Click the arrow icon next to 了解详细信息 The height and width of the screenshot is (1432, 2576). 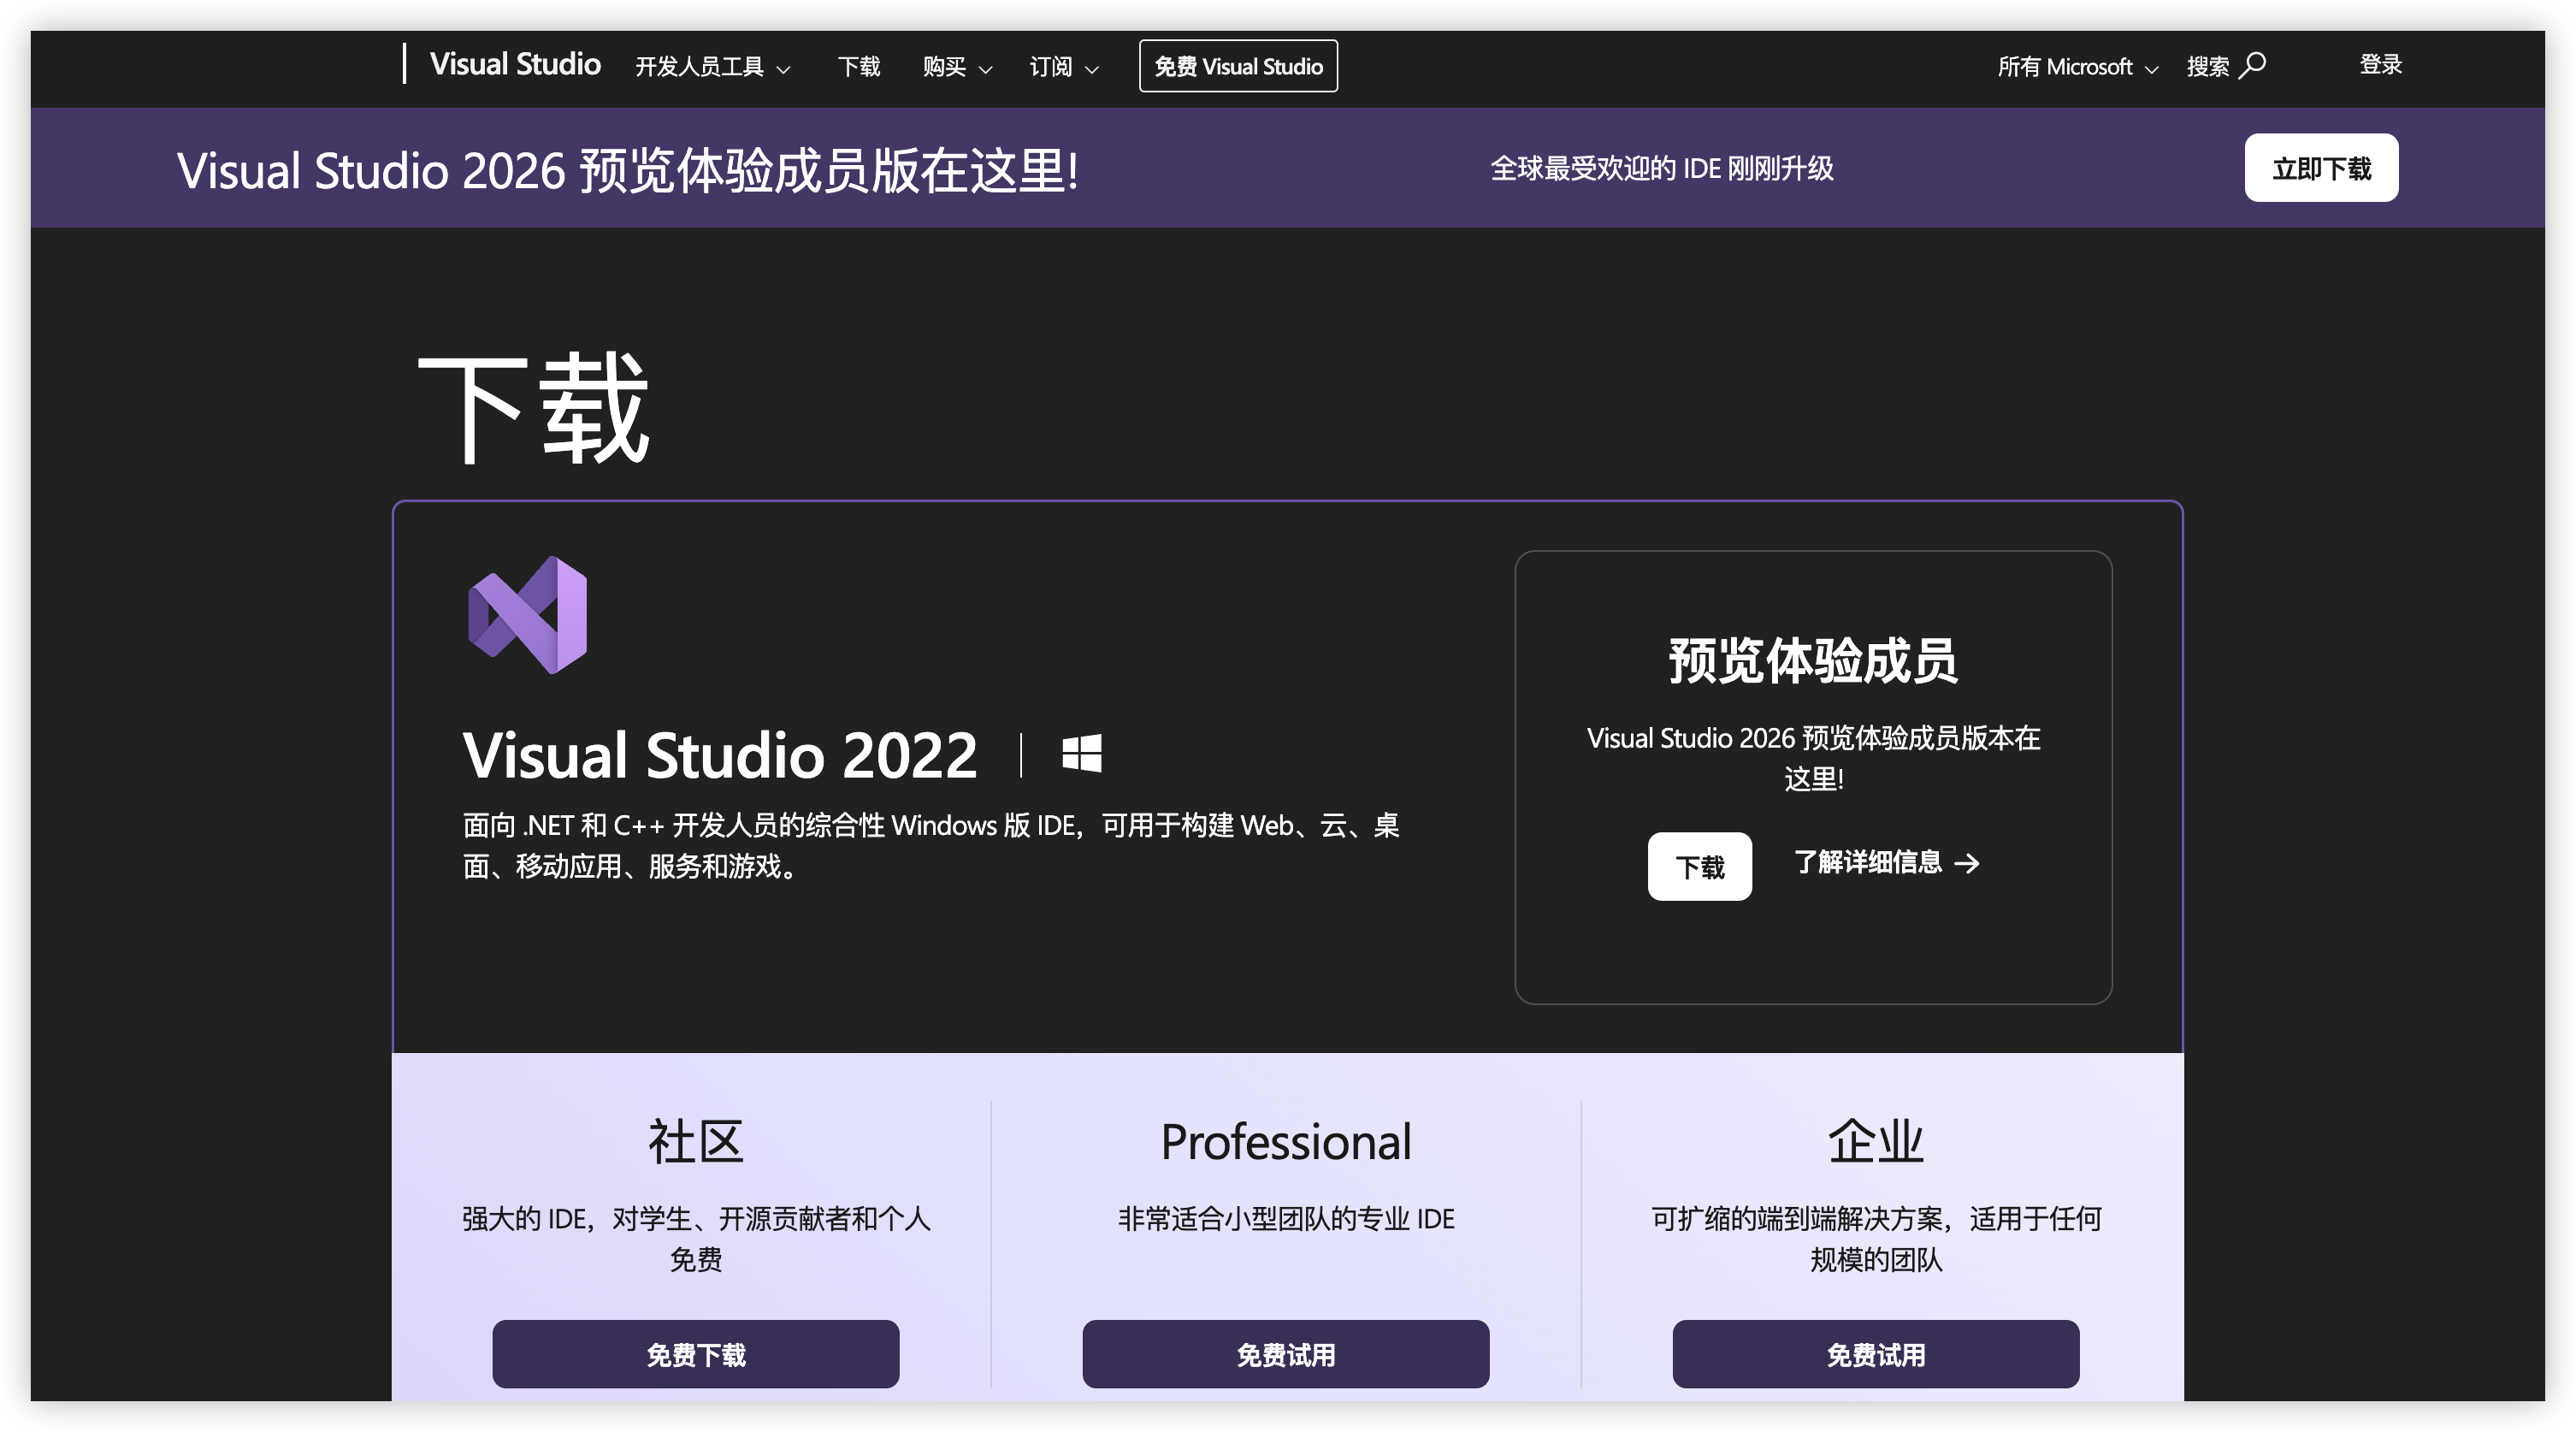pyautogui.click(x=1967, y=863)
